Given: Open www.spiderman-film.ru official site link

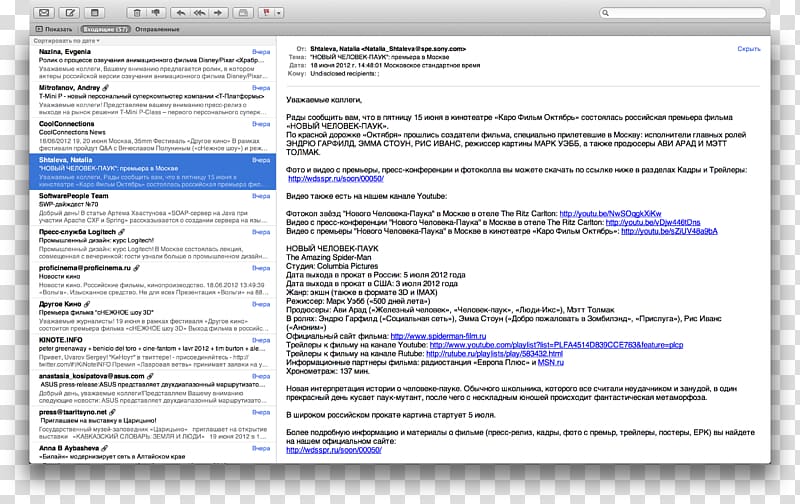Looking at the screenshot, I should 438,336.
